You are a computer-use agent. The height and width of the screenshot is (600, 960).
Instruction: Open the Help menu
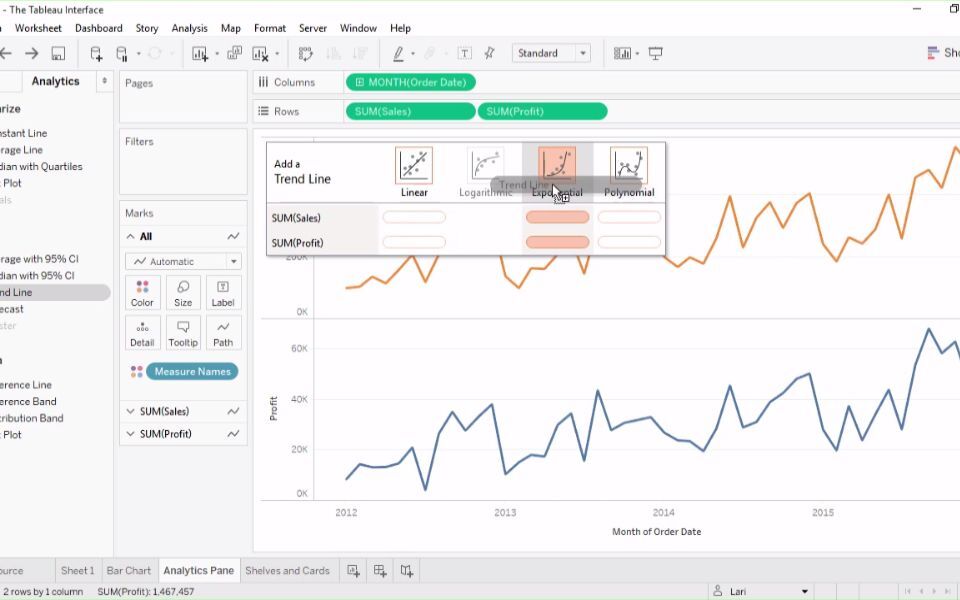[400, 28]
